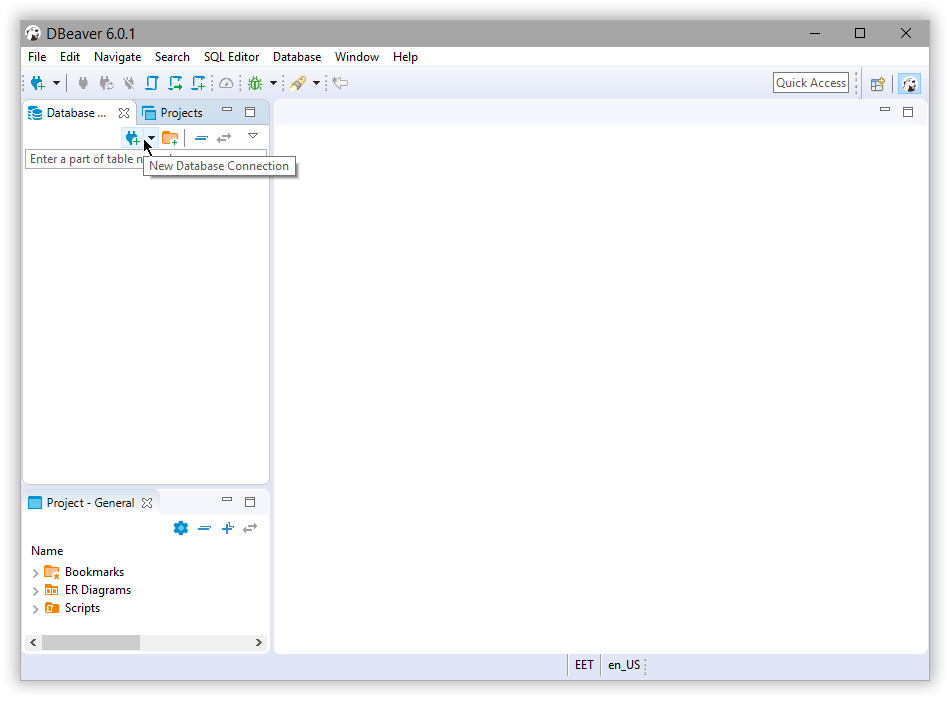
Task: Click the Project panel horizontal scrollbar
Action: click(x=90, y=643)
